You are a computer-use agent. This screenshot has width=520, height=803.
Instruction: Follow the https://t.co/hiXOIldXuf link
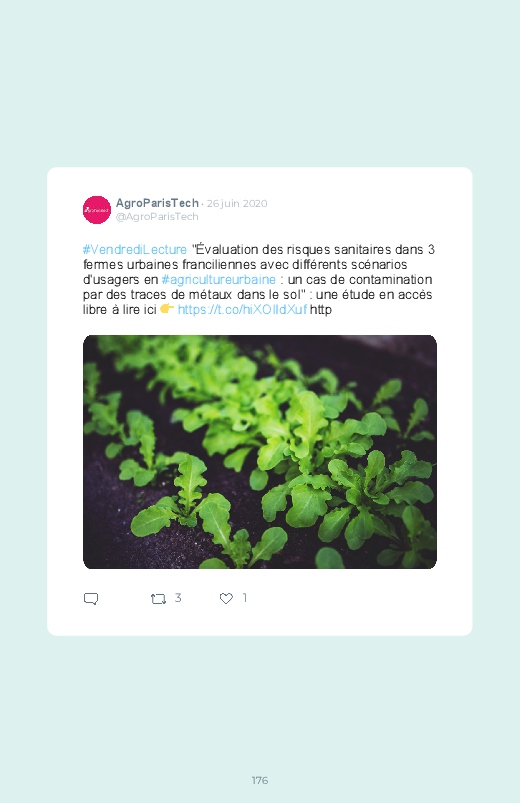click(242, 309)
